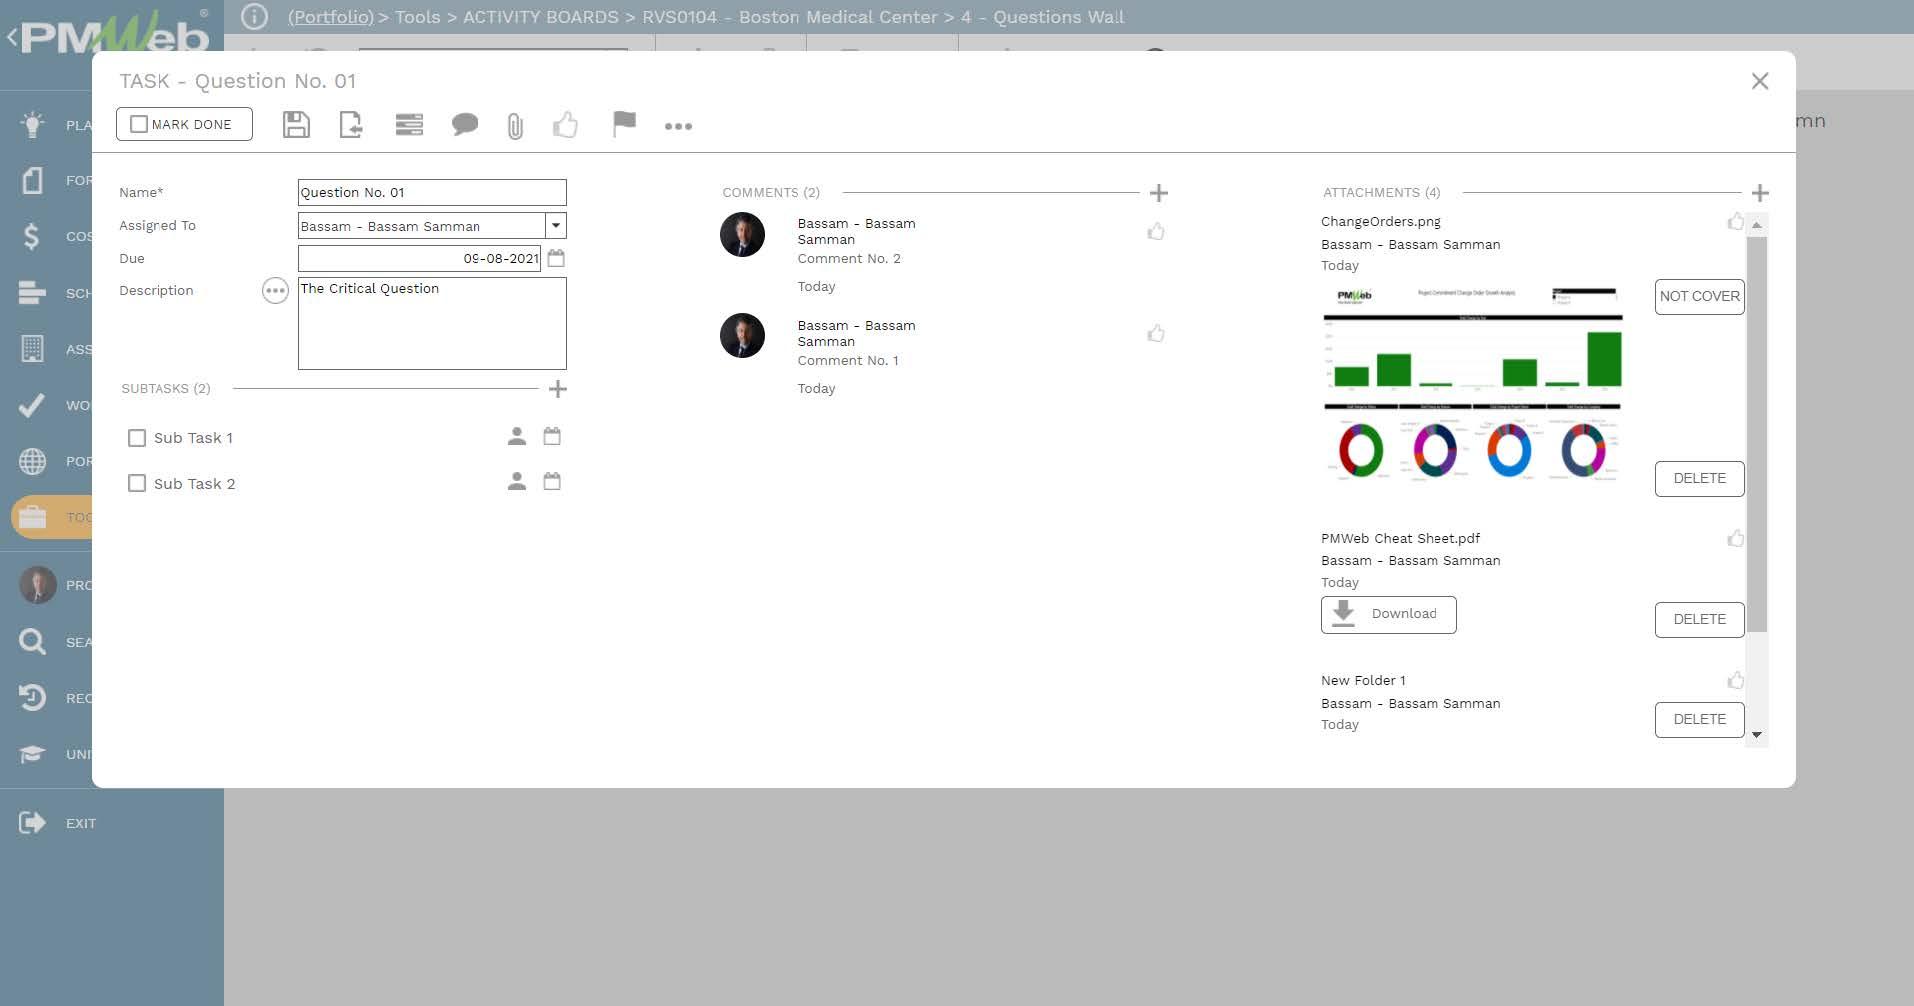The width and height of the screenshot is (1914, 1006).
Task: Add a new attachment with plus button
Action: coord(1760,193)
